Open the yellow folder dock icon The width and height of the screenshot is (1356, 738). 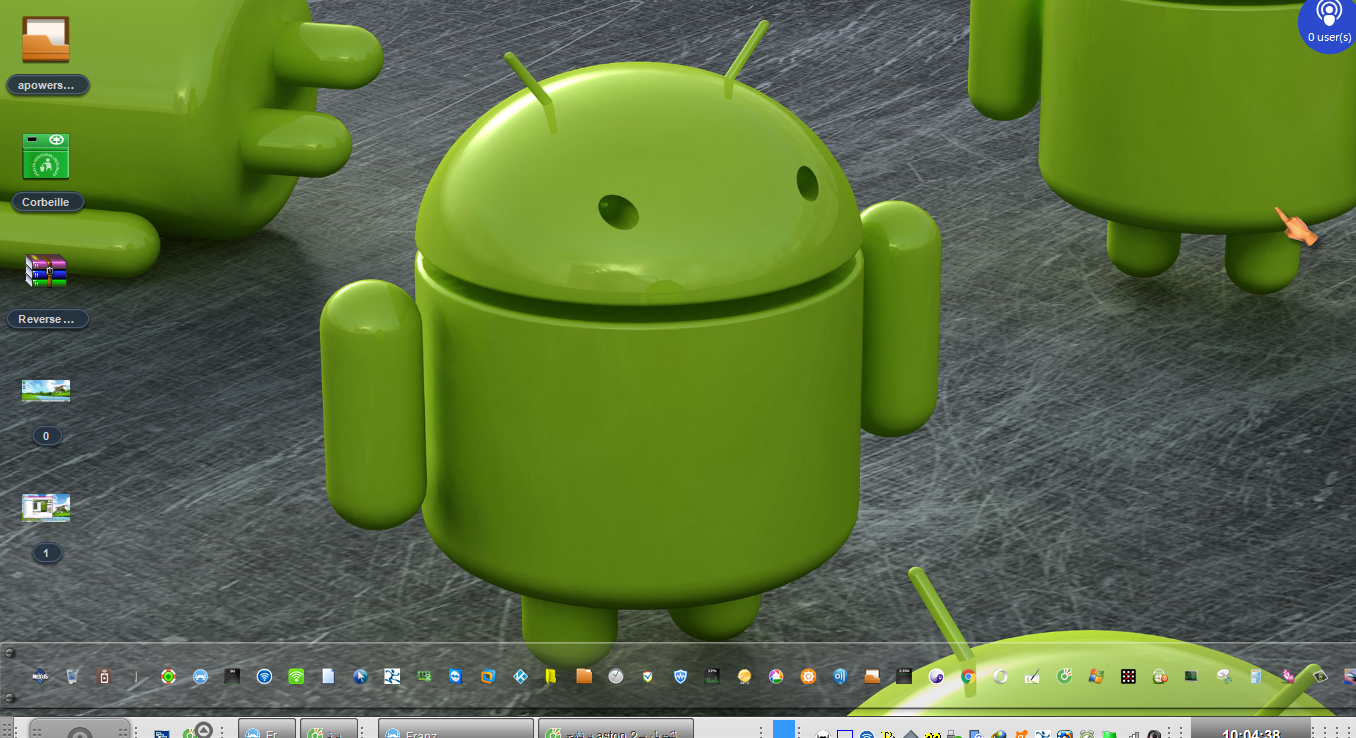pyautogui.click(x=551, y=676)
